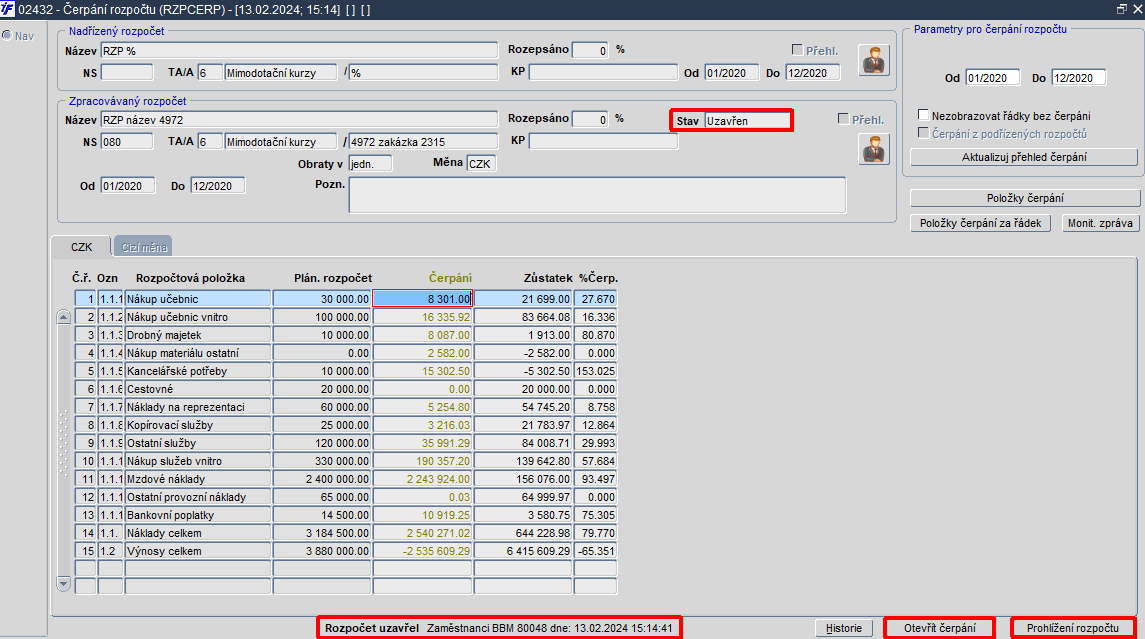Viewport: 1145px width, 639px height.
Task: Toggle Nezobrazovat řádky bez čerpání checkbox
Action: pyautogui.click(x=924, y=115)
